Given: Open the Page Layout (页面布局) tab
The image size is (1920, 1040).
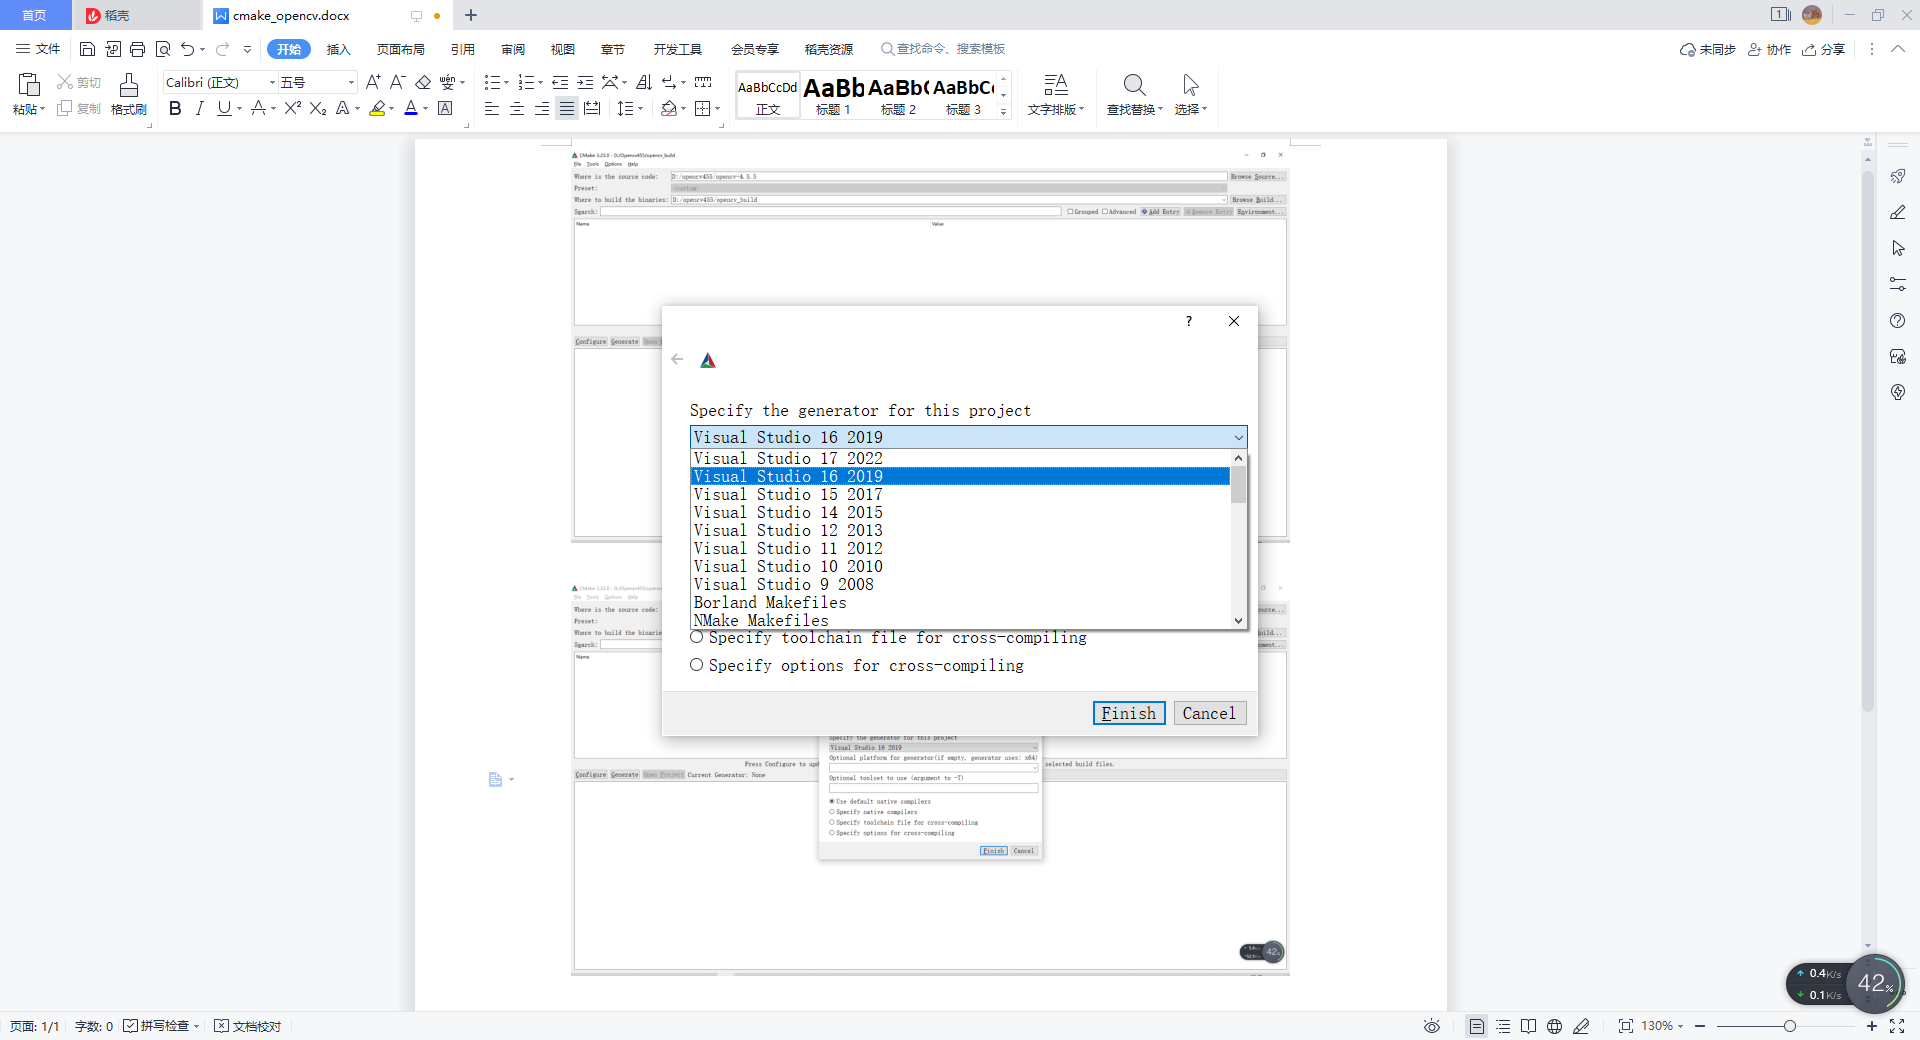Looking at the screenshot, I should tap(400, 49).
